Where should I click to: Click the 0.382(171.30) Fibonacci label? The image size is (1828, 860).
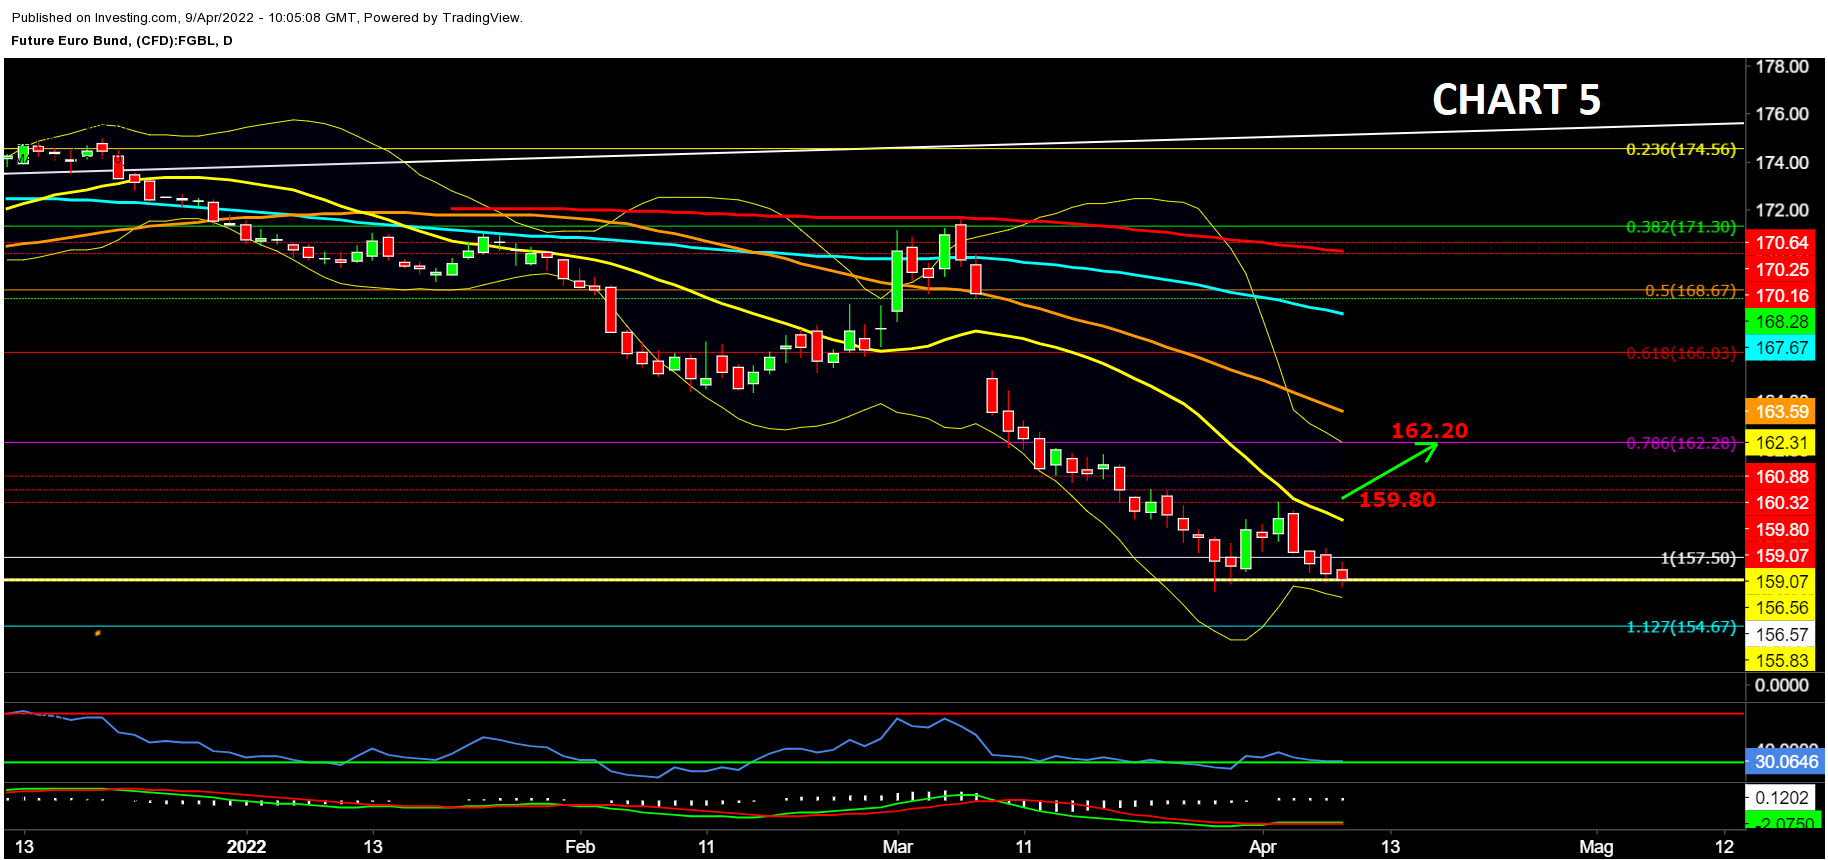click(x=1680, y=227)
